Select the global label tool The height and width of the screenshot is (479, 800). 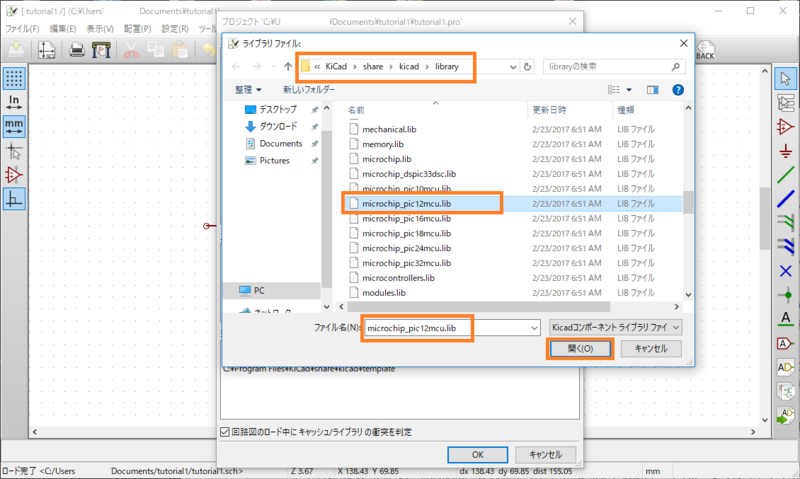coord(785,343)
